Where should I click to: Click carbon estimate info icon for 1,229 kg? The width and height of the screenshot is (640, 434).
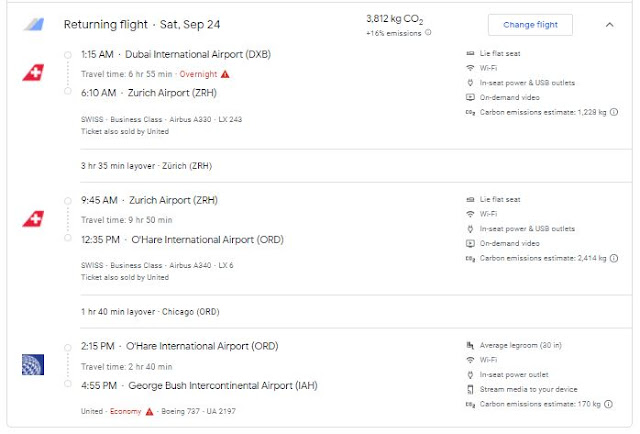(612, 113)
